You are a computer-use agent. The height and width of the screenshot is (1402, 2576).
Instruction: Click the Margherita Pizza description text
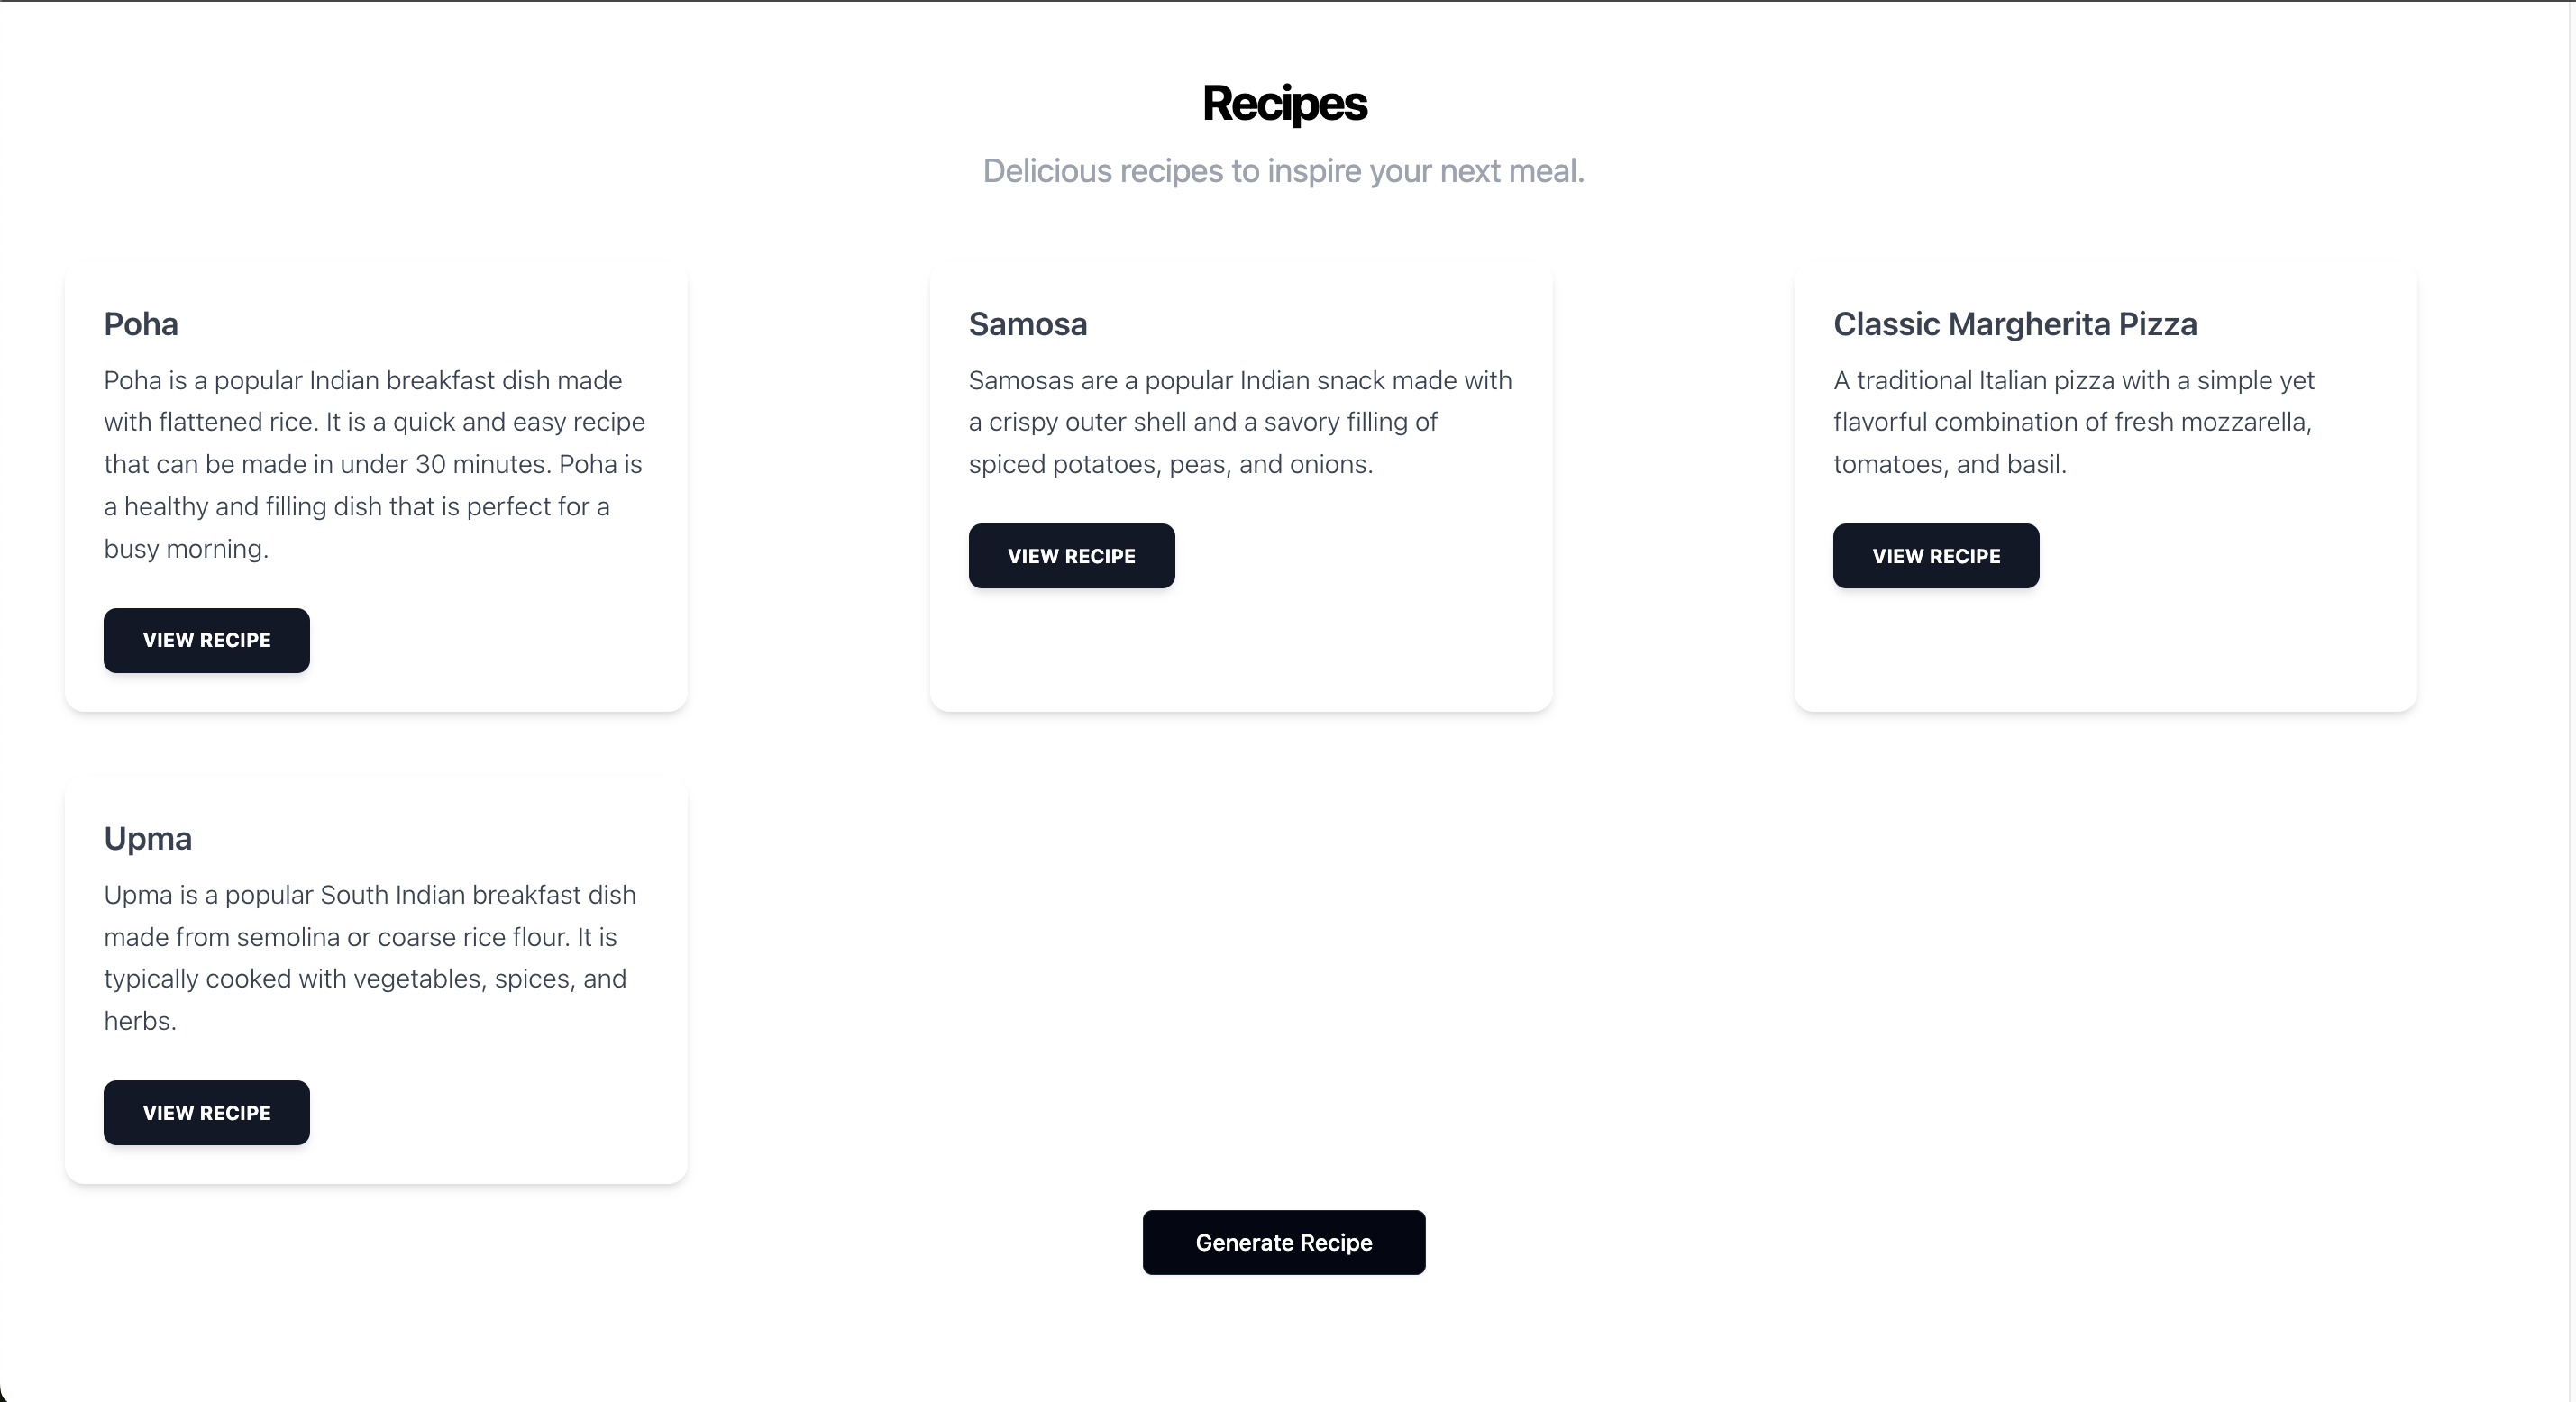[2073, 422]
